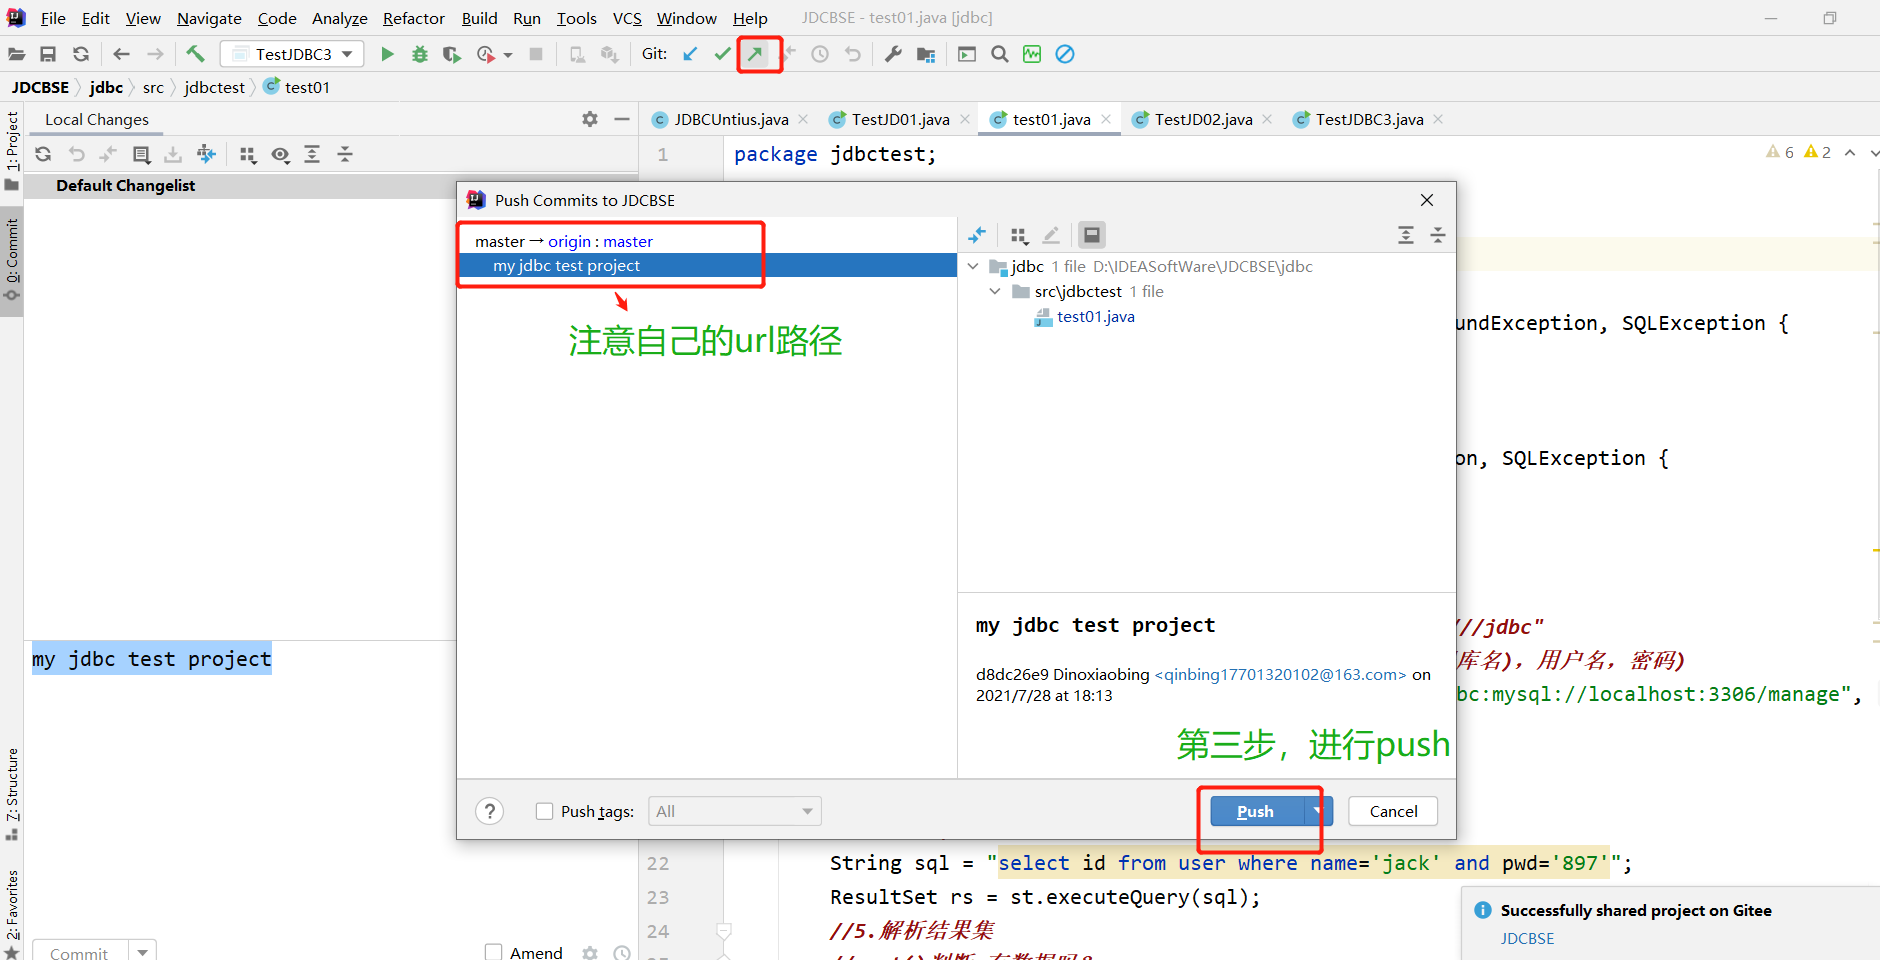Viewport: 1880px width, 960px height.
Task: Open settings wrench icon
Action: 893,54
